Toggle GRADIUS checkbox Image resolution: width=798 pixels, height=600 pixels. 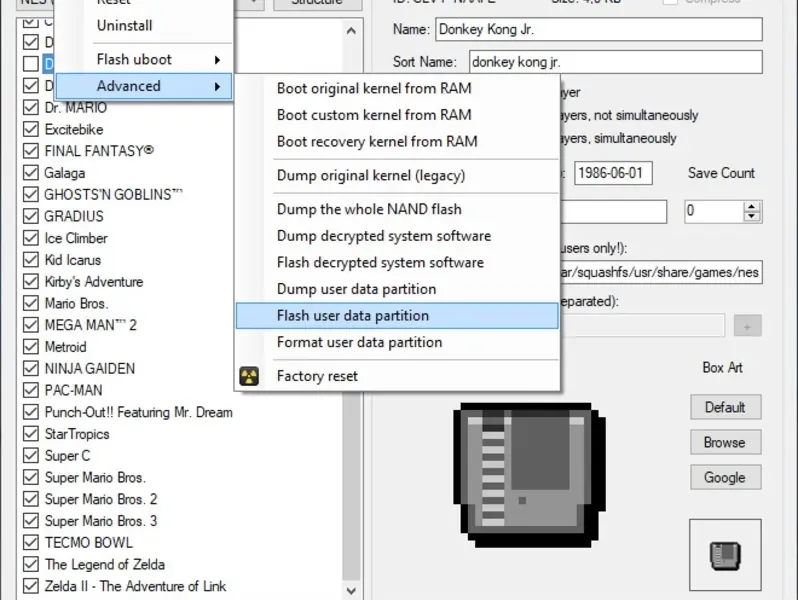[31, 216]
